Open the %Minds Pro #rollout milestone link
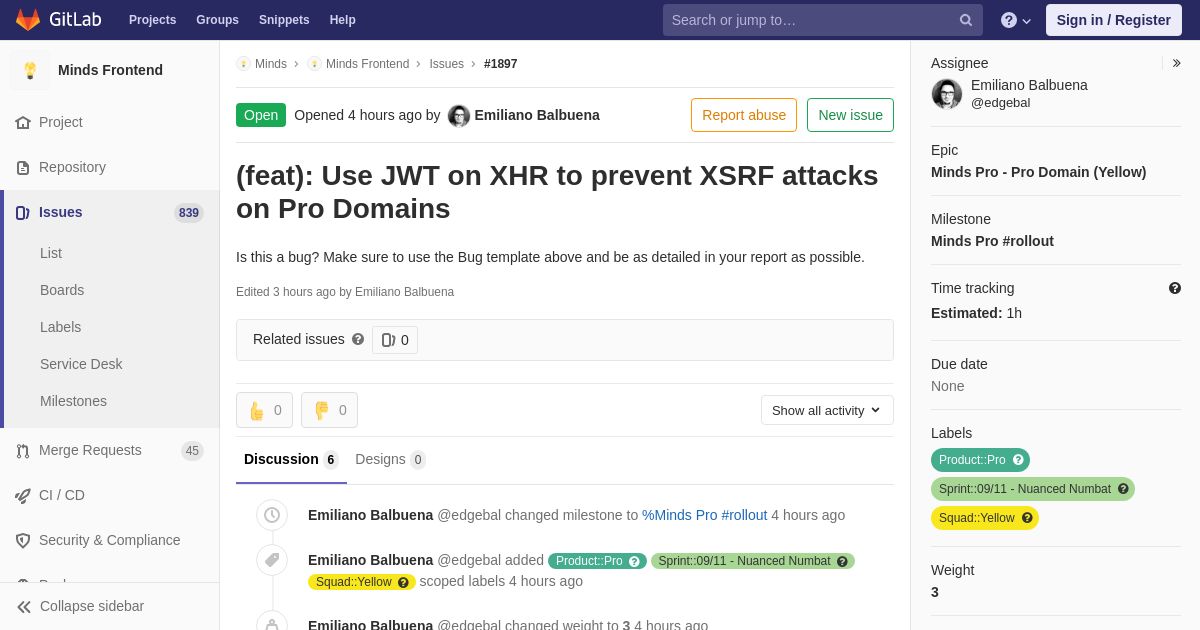 [x=705, y=515]
